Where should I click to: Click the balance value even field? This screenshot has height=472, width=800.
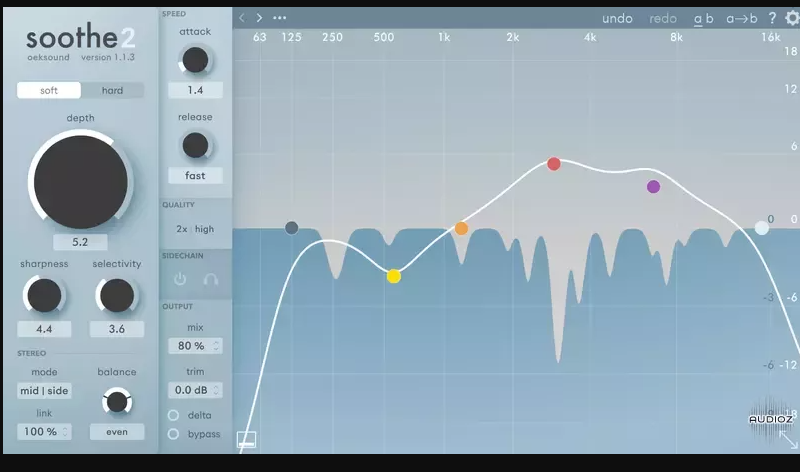pyautogui.click(x=117, y=432)
